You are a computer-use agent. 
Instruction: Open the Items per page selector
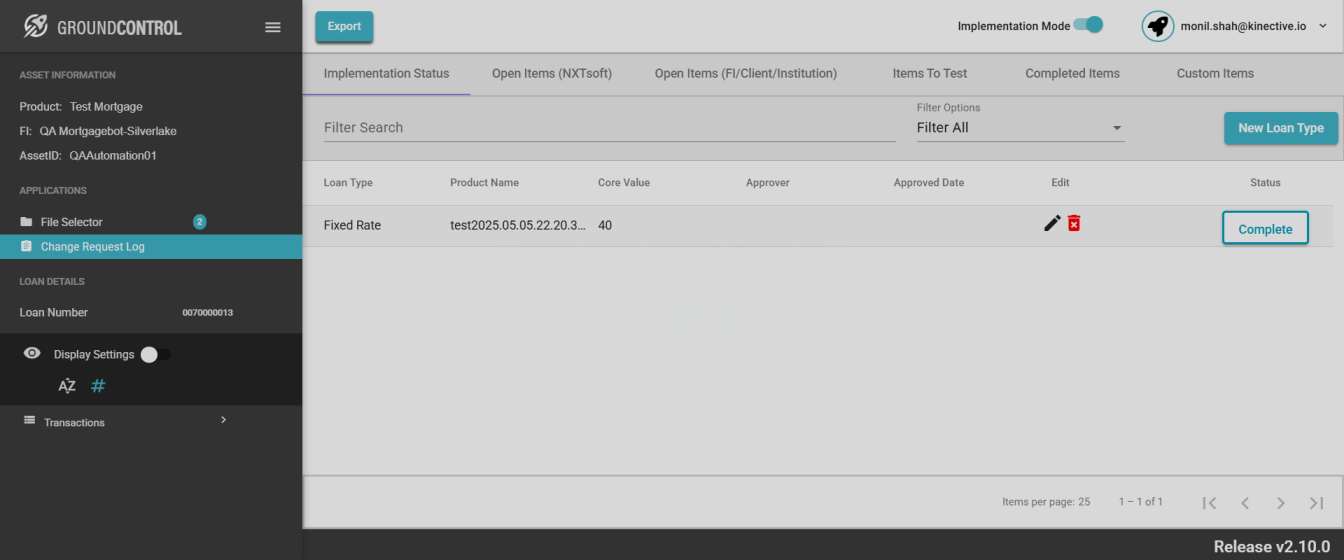pos(1046,502)
